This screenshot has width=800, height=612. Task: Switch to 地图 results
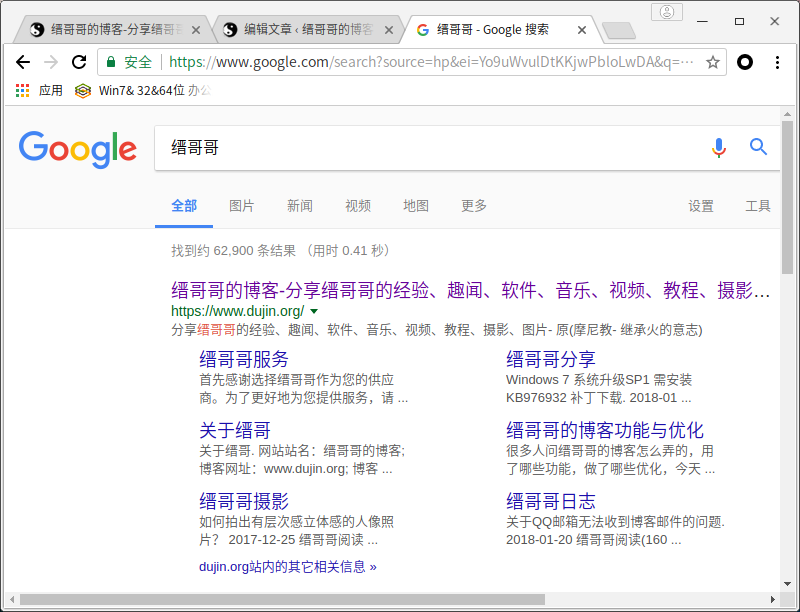(416, 206)
